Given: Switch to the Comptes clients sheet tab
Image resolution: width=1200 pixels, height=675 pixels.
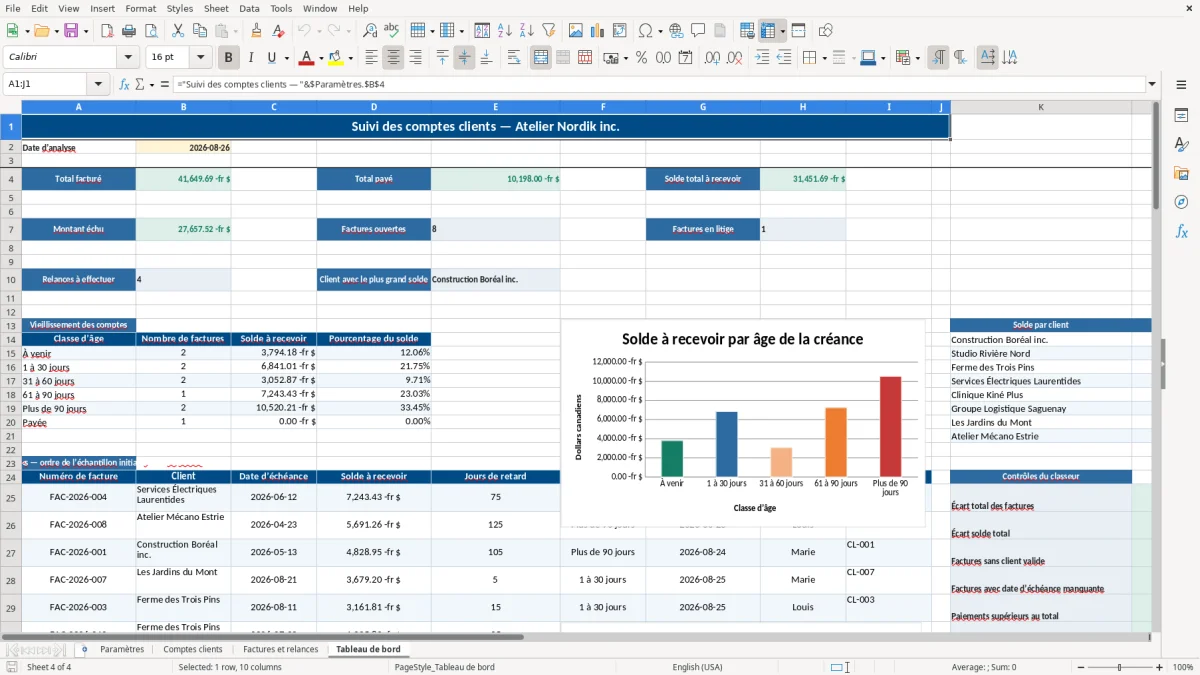Looking at the screenshot, I should click(193, 649).
